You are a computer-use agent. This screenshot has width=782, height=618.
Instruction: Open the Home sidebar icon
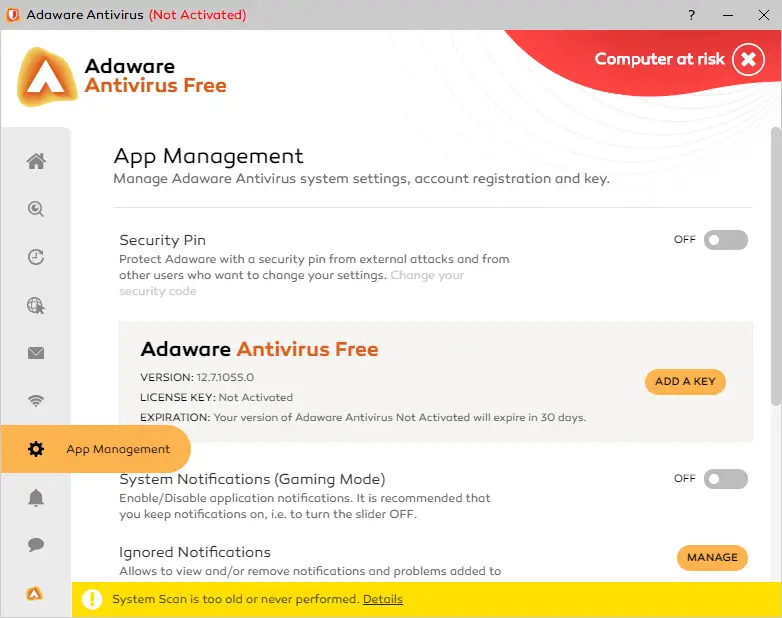pyautogui.click(x=36, y=161)
